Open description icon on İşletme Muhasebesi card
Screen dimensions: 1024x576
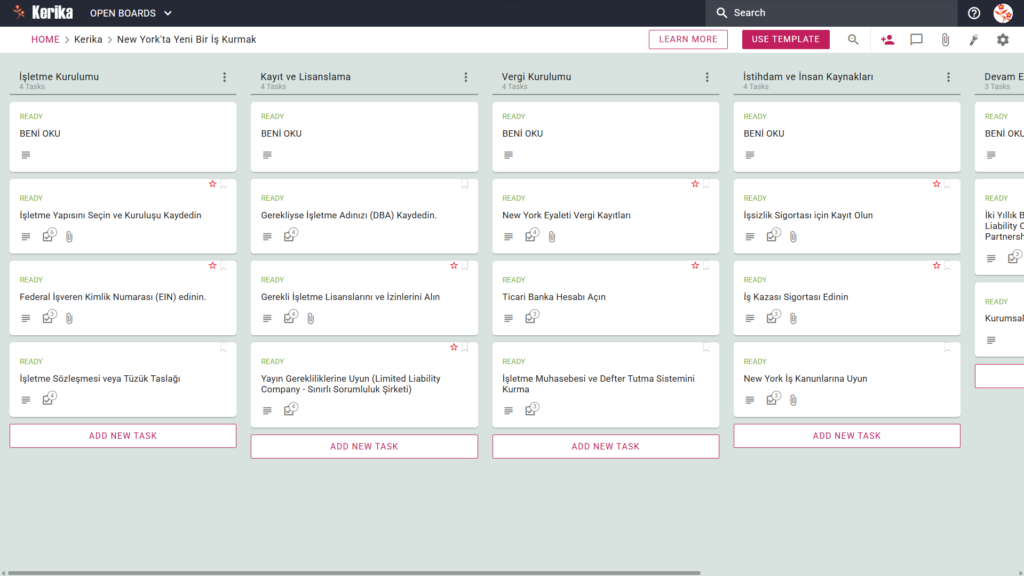coord(508,410)
